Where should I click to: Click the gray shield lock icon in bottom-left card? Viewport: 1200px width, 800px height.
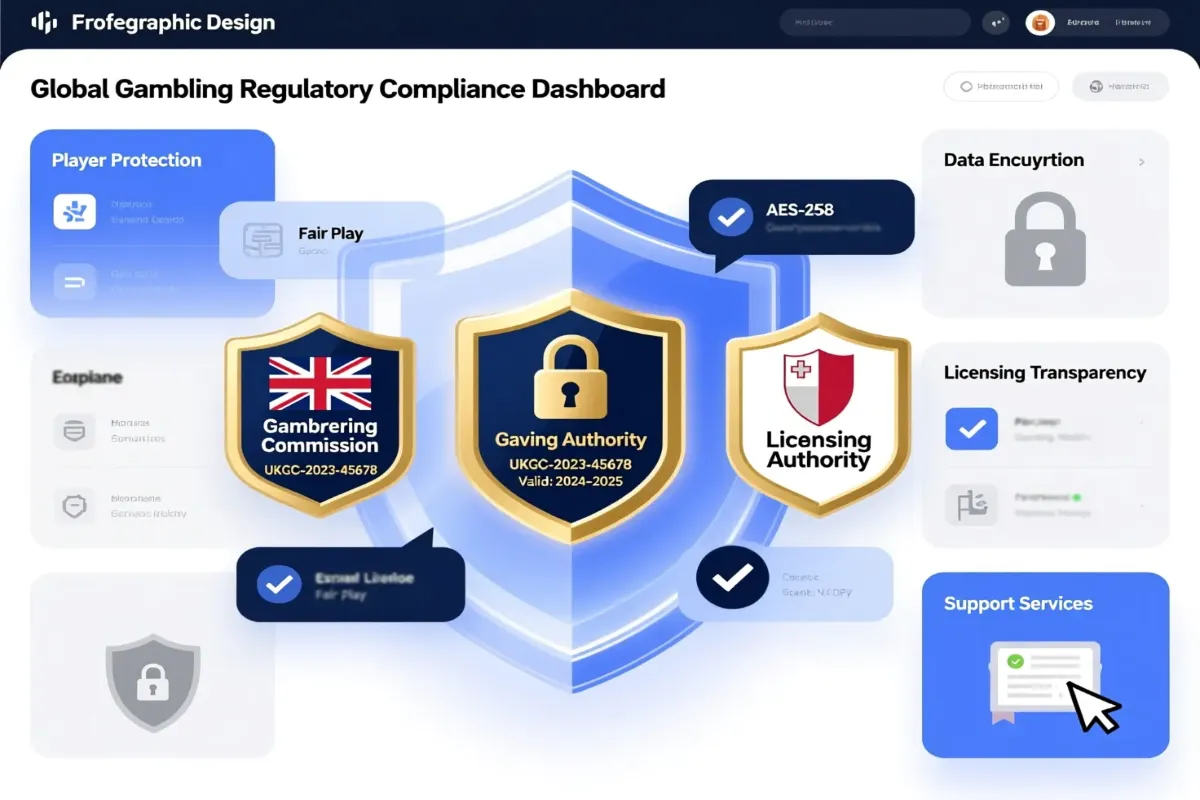[x=152, y=682]
